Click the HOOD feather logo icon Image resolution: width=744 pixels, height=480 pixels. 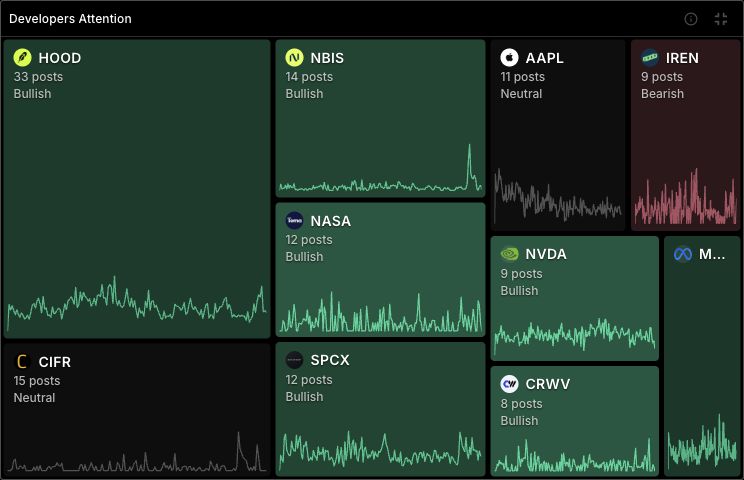(22, 58)
